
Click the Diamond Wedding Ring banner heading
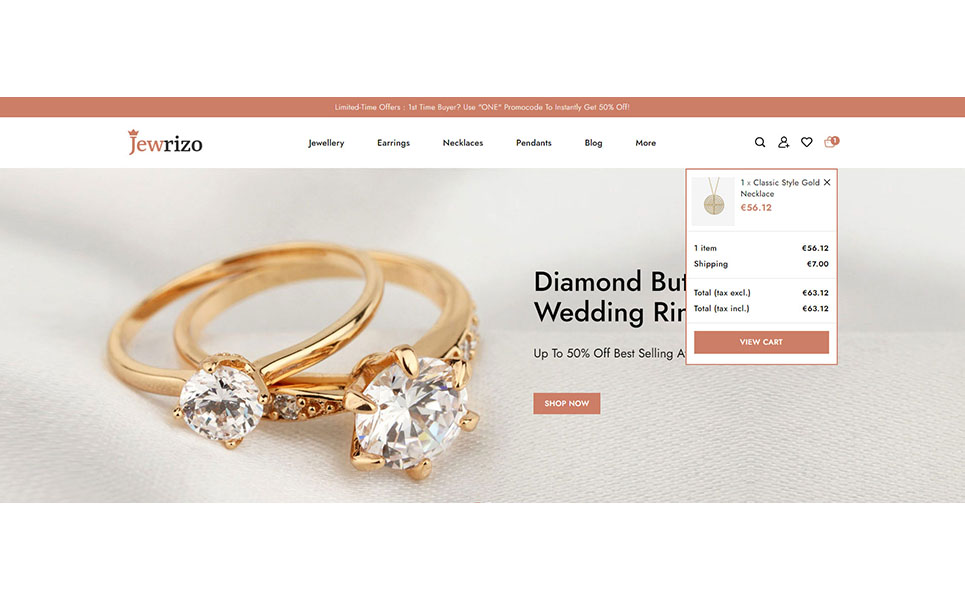point(610,297)
